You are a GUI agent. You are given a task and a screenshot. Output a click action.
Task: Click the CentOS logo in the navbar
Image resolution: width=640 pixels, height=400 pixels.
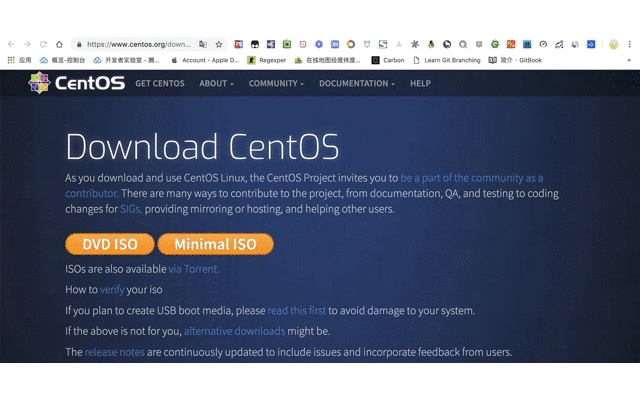pos(76,83)
